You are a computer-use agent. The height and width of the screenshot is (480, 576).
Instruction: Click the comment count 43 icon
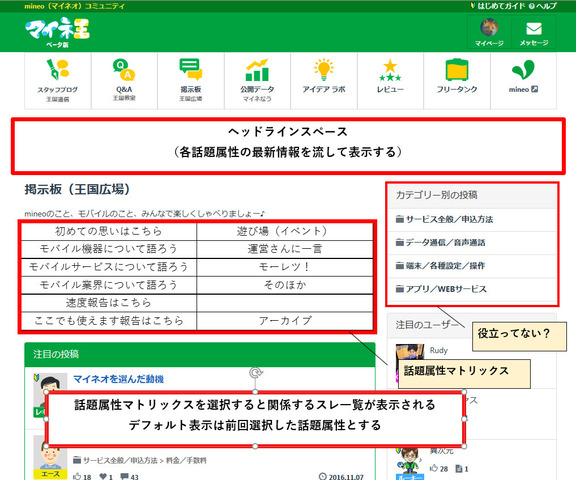click(x=125, y=477)
